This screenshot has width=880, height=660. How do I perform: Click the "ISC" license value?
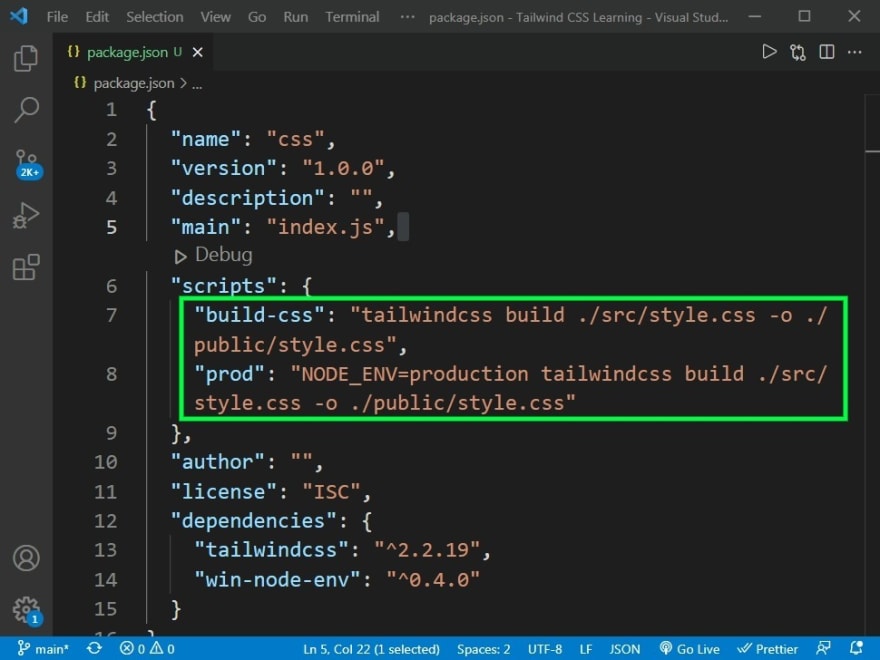[x=331, y=492]
